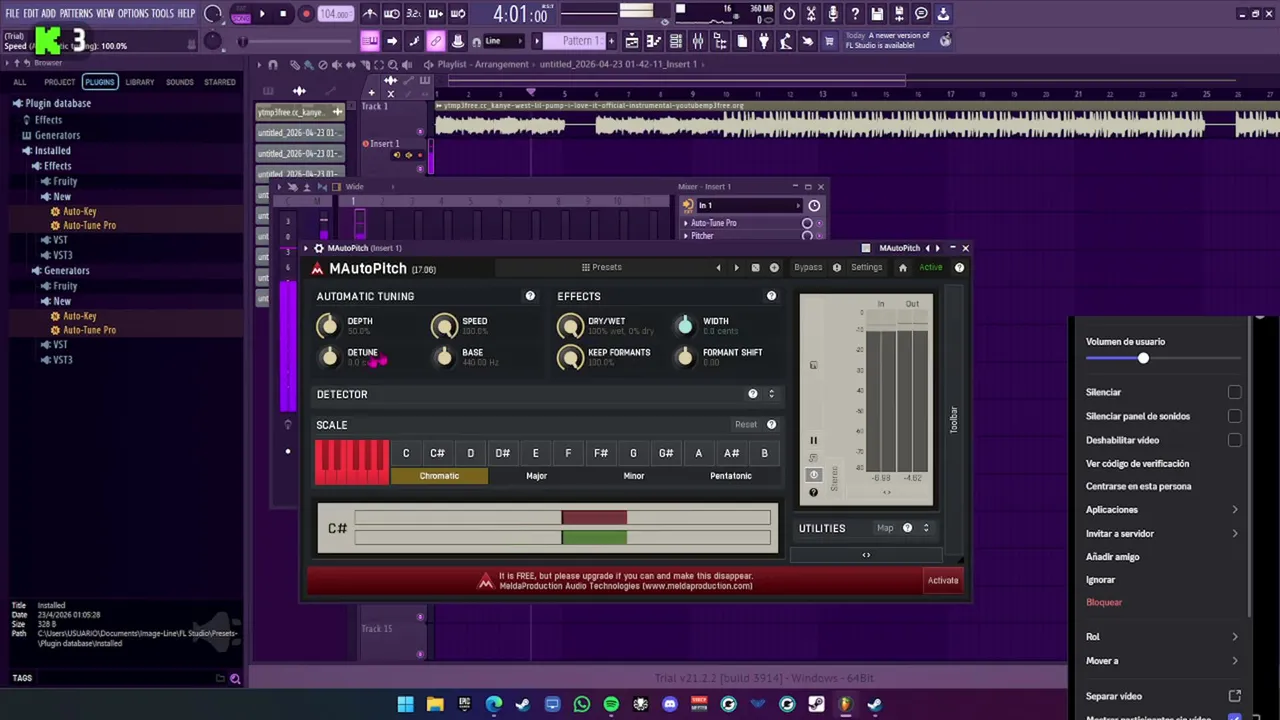Select the Chromatic scale preset

[439, 476]
